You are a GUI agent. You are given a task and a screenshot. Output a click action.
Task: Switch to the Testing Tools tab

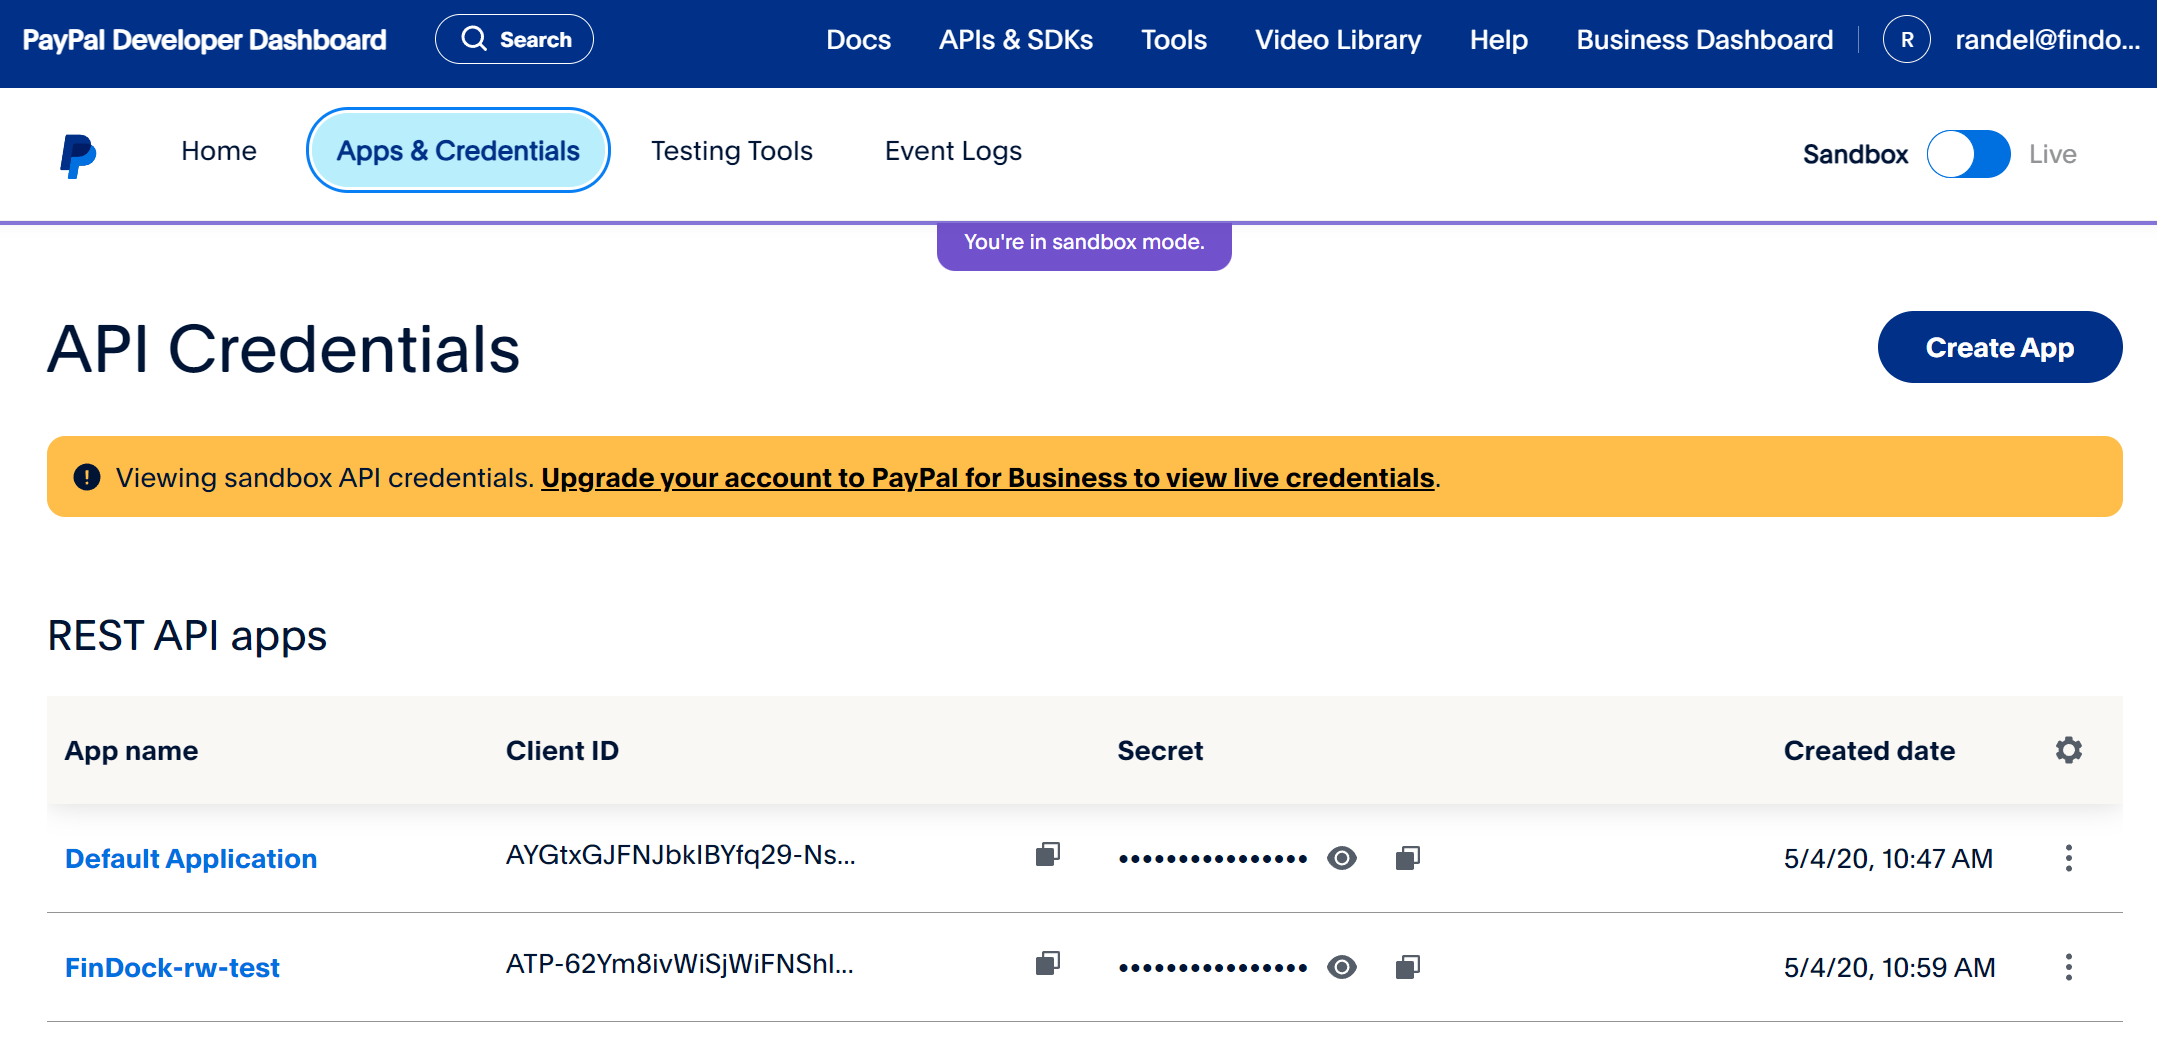731,151
